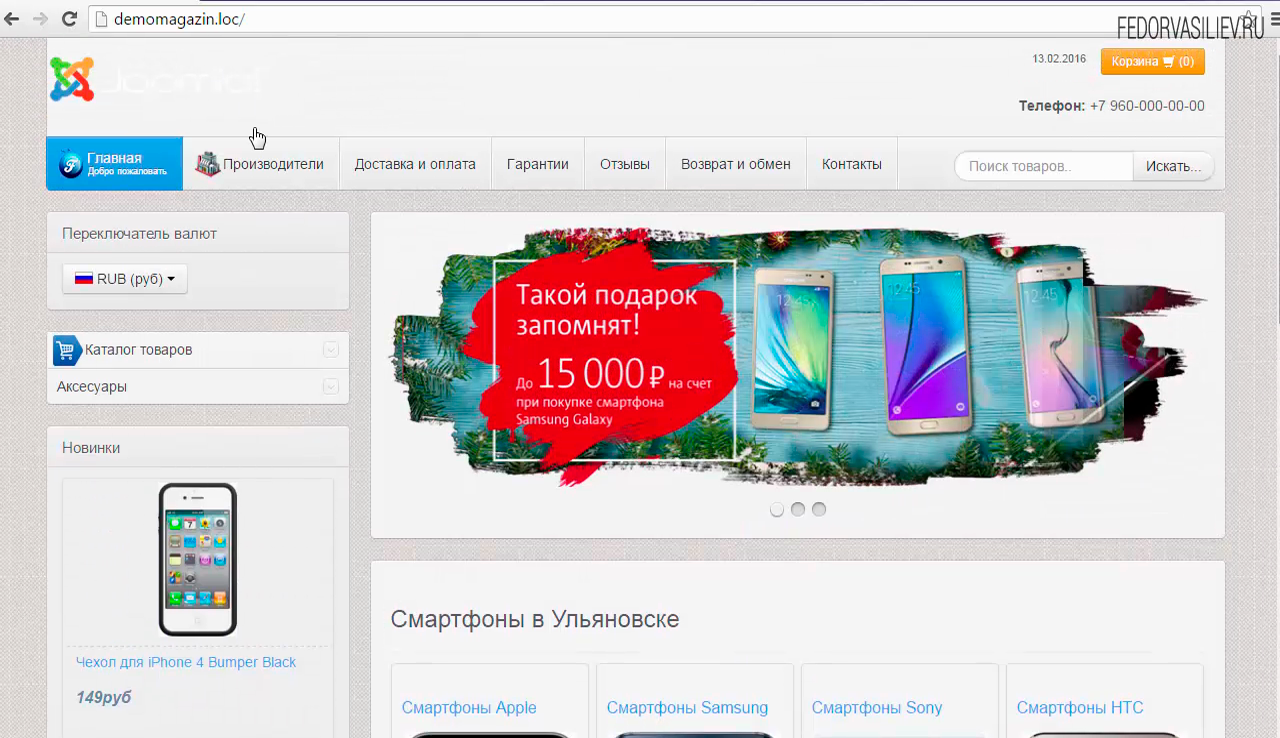
Task: Open the Смартфоны HTC category
Action: point(1080,708)
